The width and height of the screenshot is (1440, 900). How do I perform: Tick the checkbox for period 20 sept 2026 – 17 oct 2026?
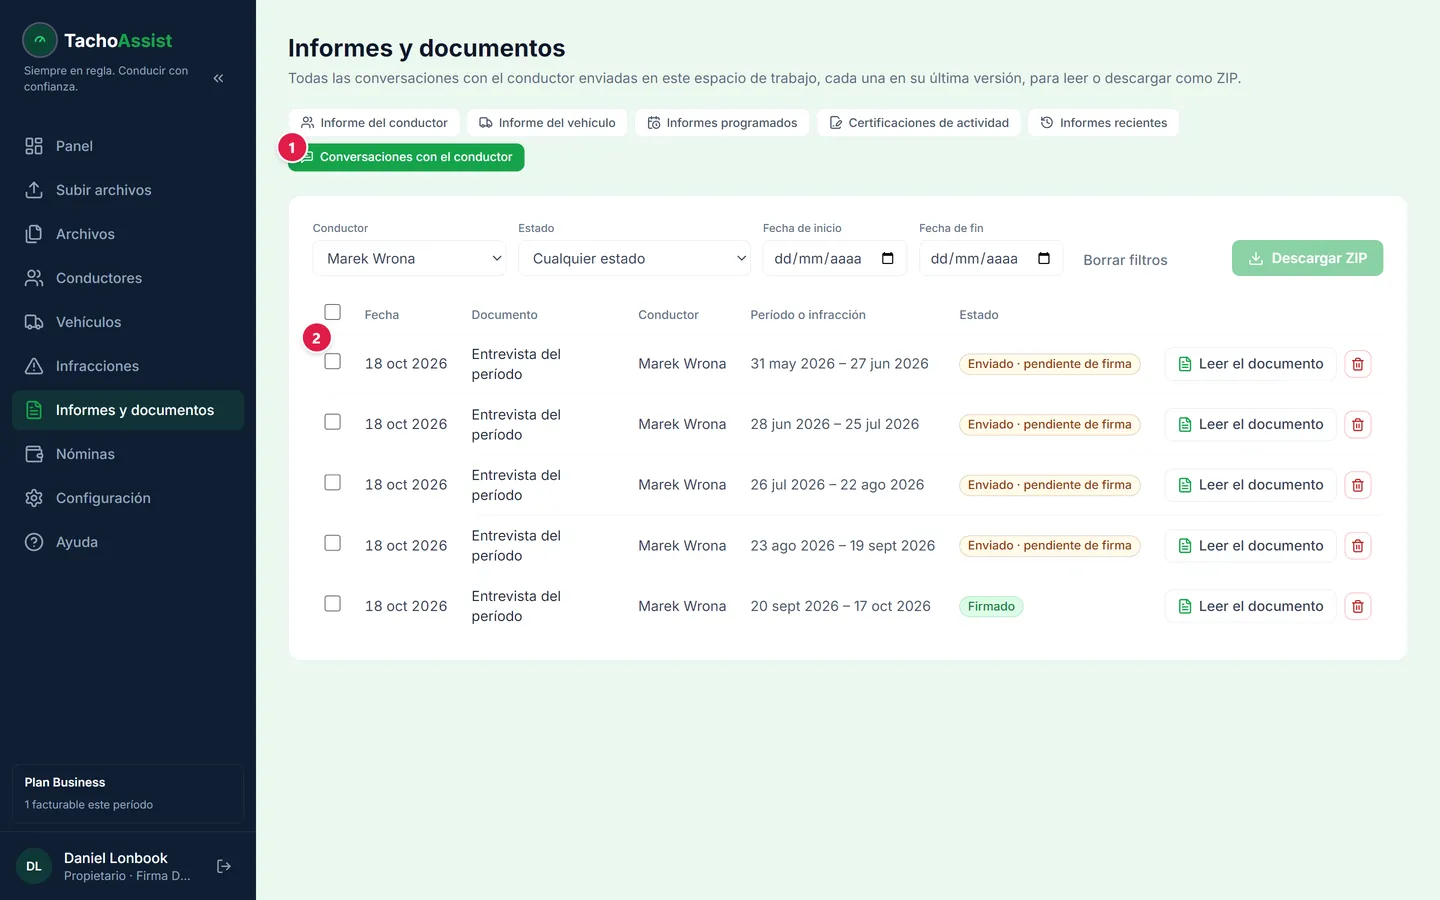333,603
